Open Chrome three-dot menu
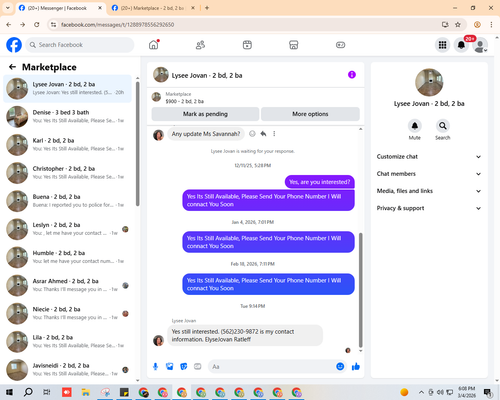This screenshot has width=500, height=400. 491,25
